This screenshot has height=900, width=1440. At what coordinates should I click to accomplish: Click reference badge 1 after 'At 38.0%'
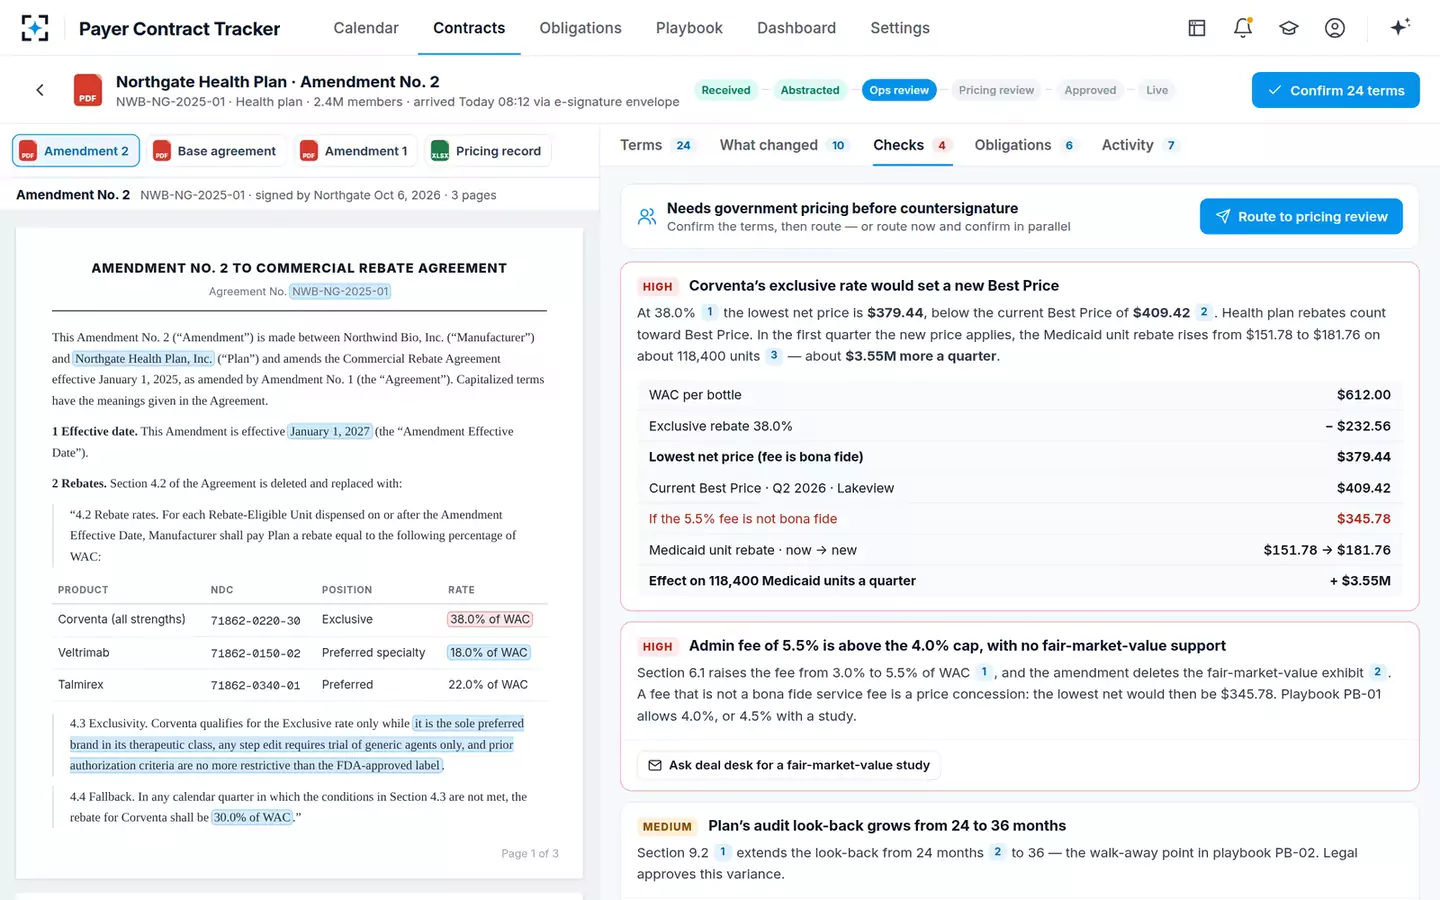point(710,312)
